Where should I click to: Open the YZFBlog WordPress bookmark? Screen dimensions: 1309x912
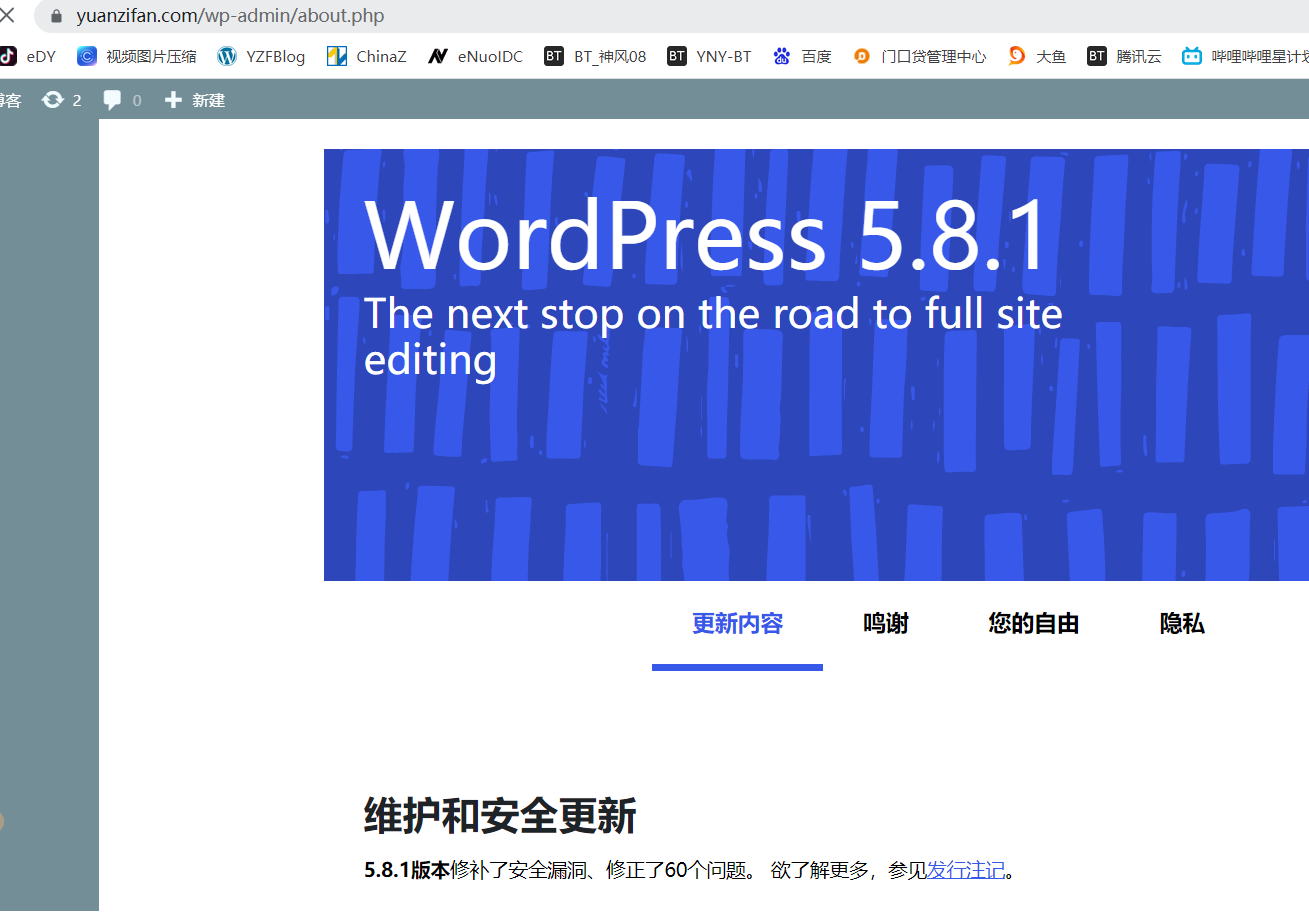click(261, 56)
